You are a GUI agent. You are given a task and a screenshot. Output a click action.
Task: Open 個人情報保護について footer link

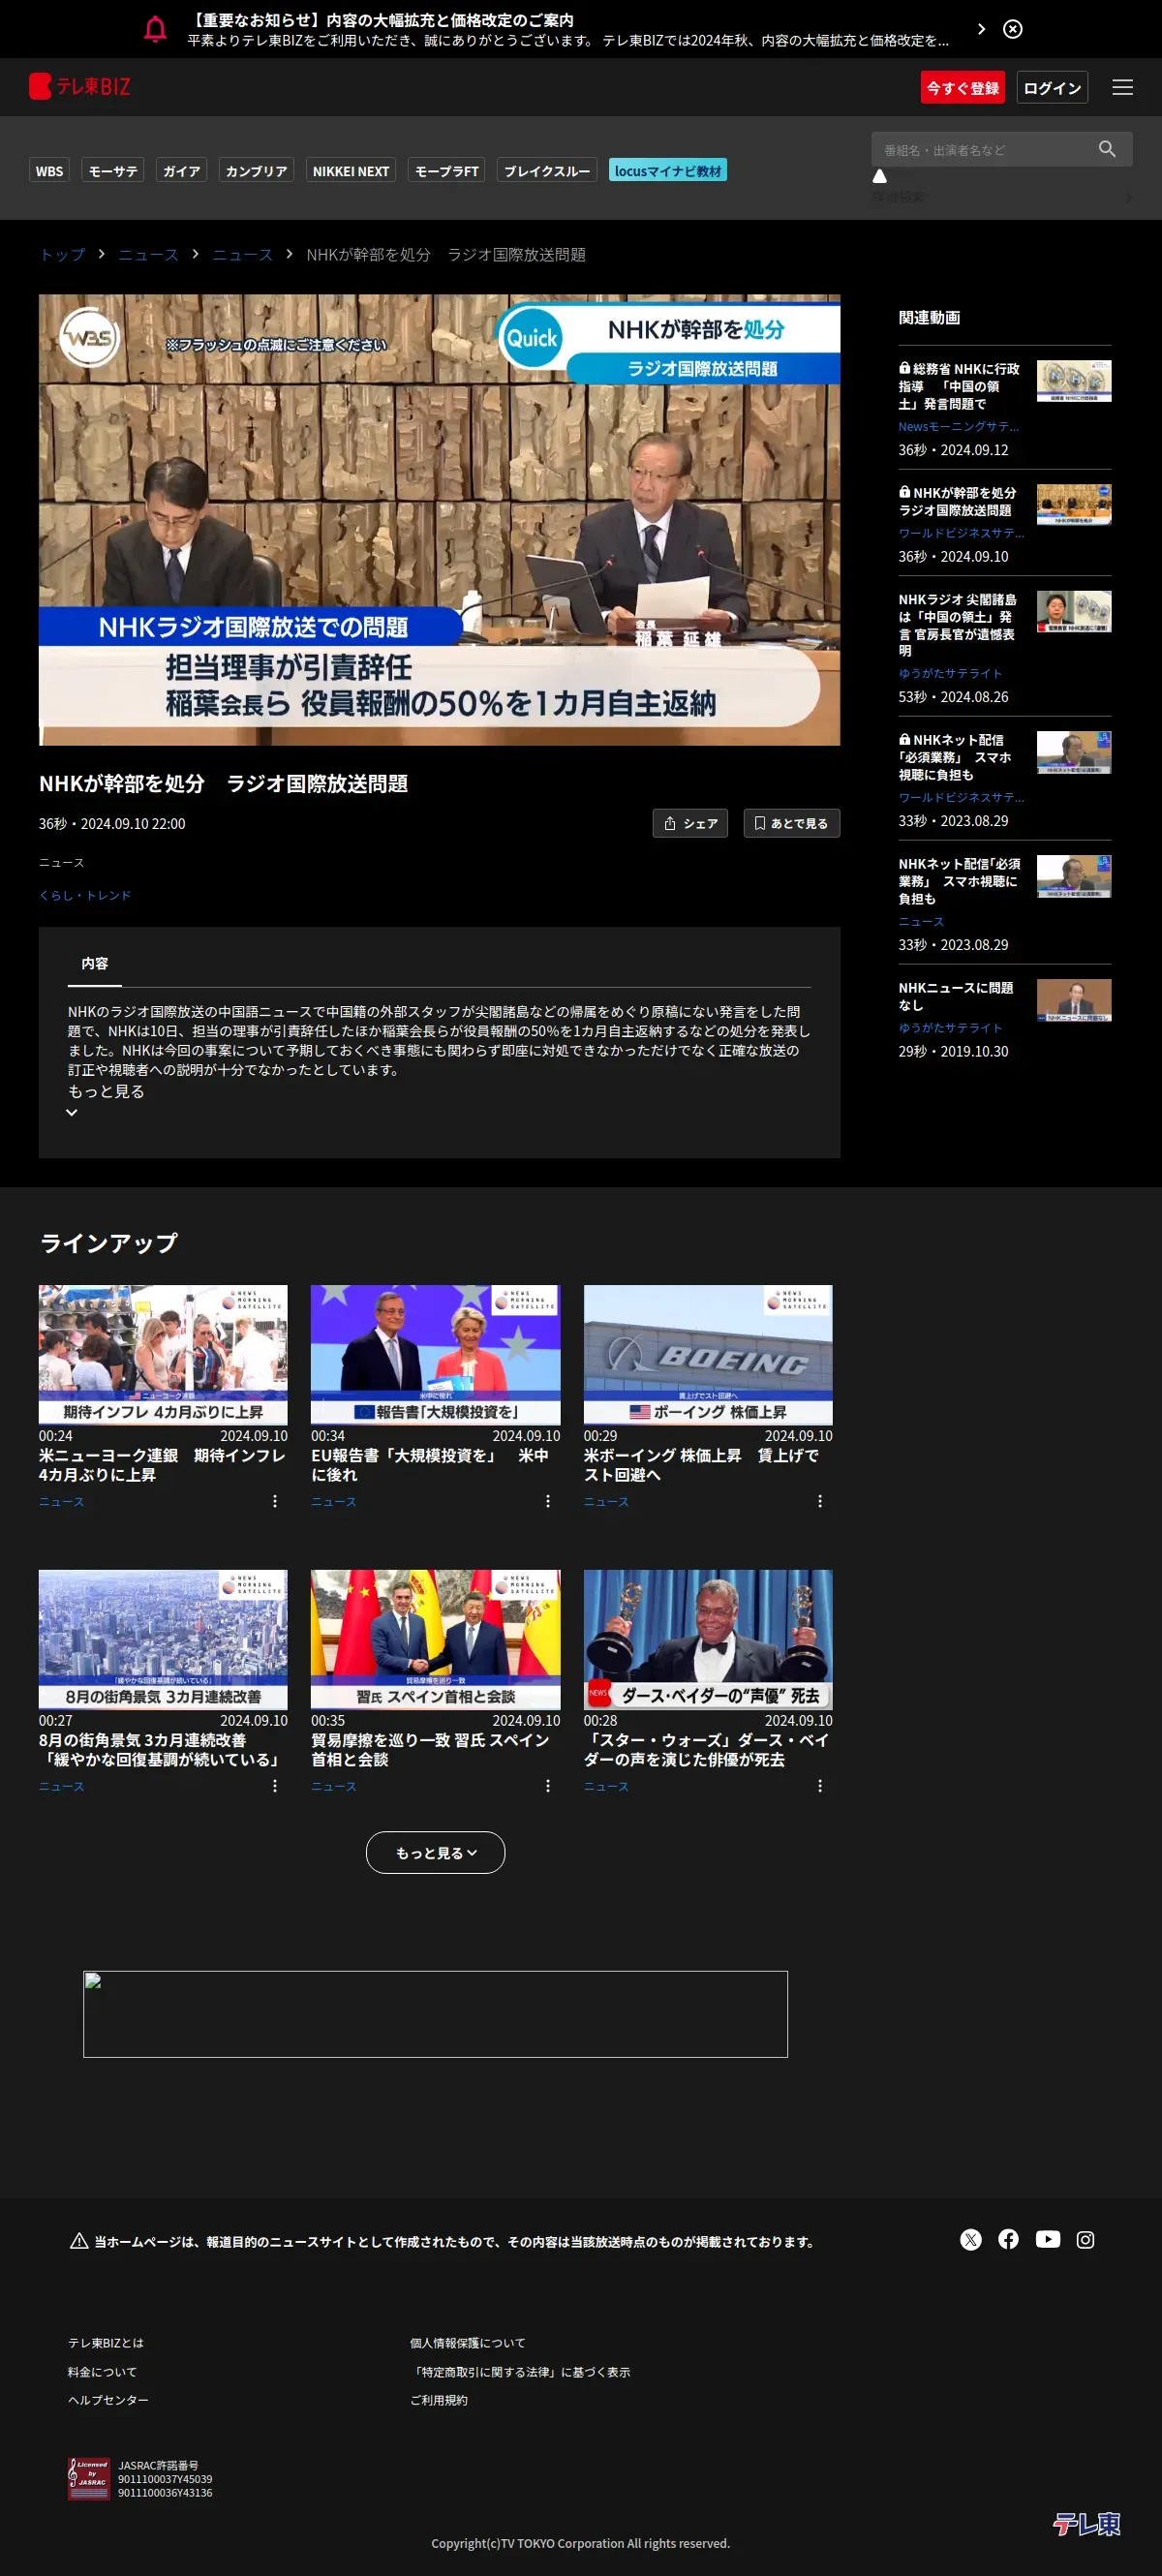click(x=467, y=2343)
